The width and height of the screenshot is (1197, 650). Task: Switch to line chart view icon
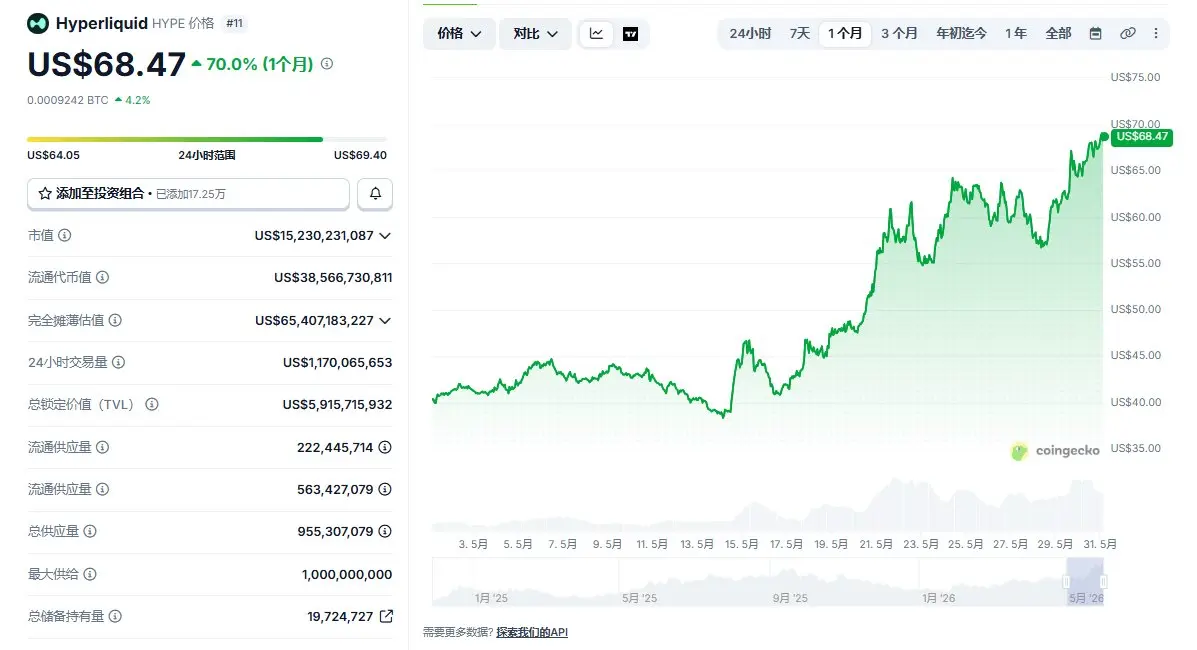tap(596, 34)
